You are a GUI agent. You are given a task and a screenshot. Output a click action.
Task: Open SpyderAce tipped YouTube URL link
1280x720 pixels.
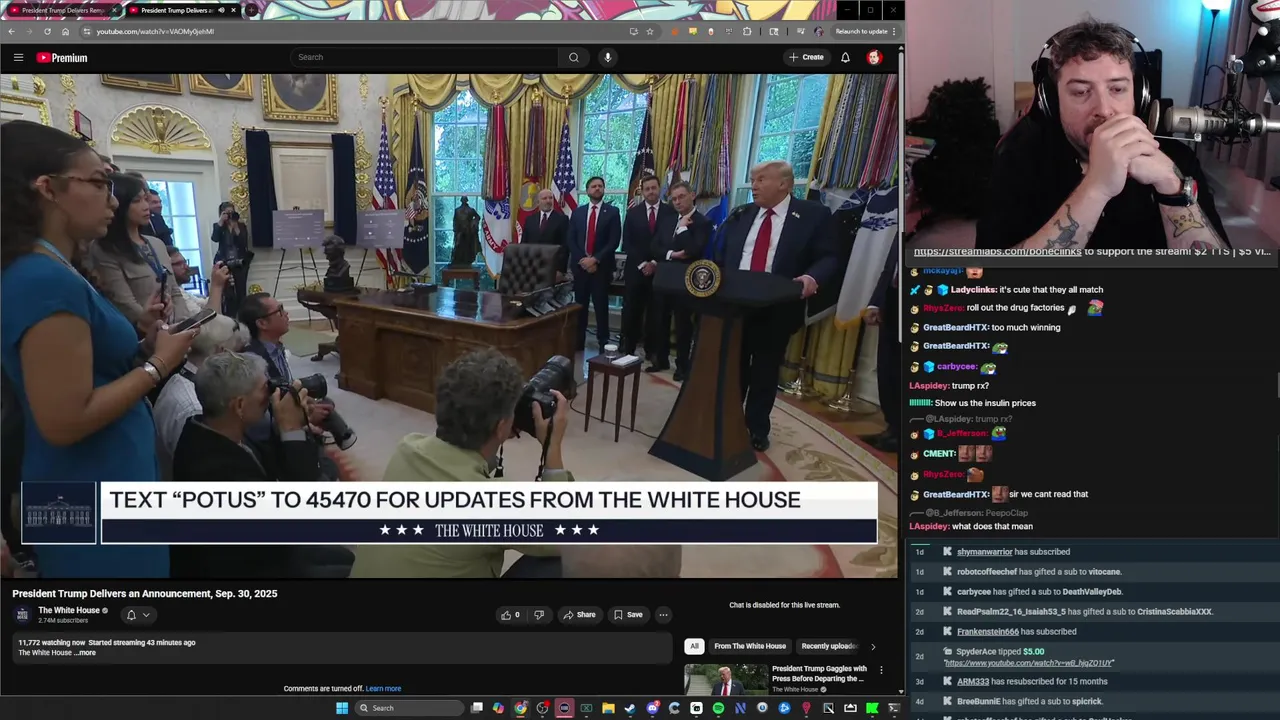[1028, 663]
